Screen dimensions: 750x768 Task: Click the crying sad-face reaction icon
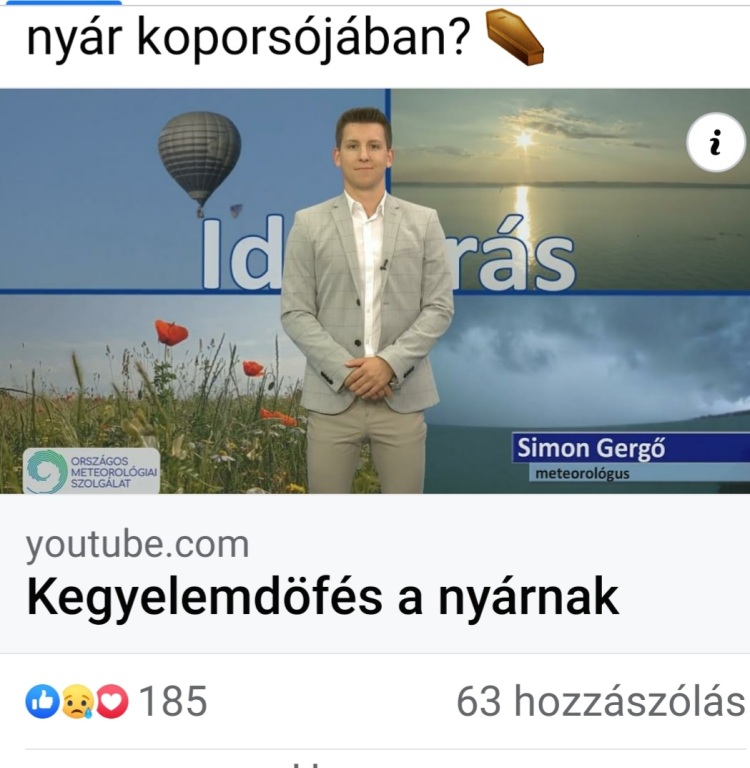(x=77, y=701)
